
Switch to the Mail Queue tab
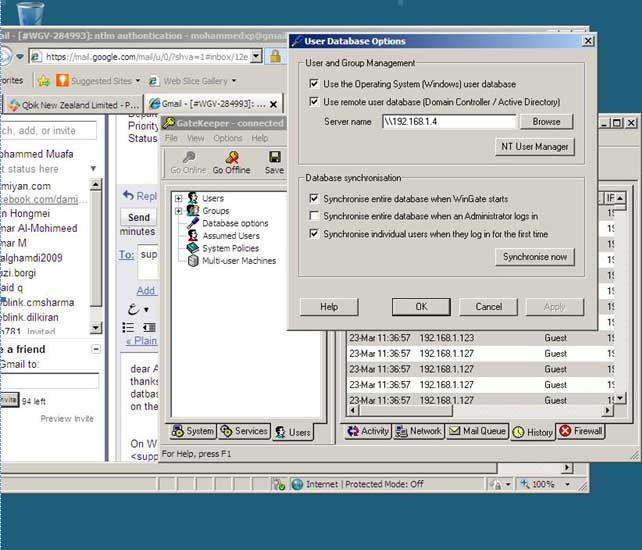pos(477,431)
